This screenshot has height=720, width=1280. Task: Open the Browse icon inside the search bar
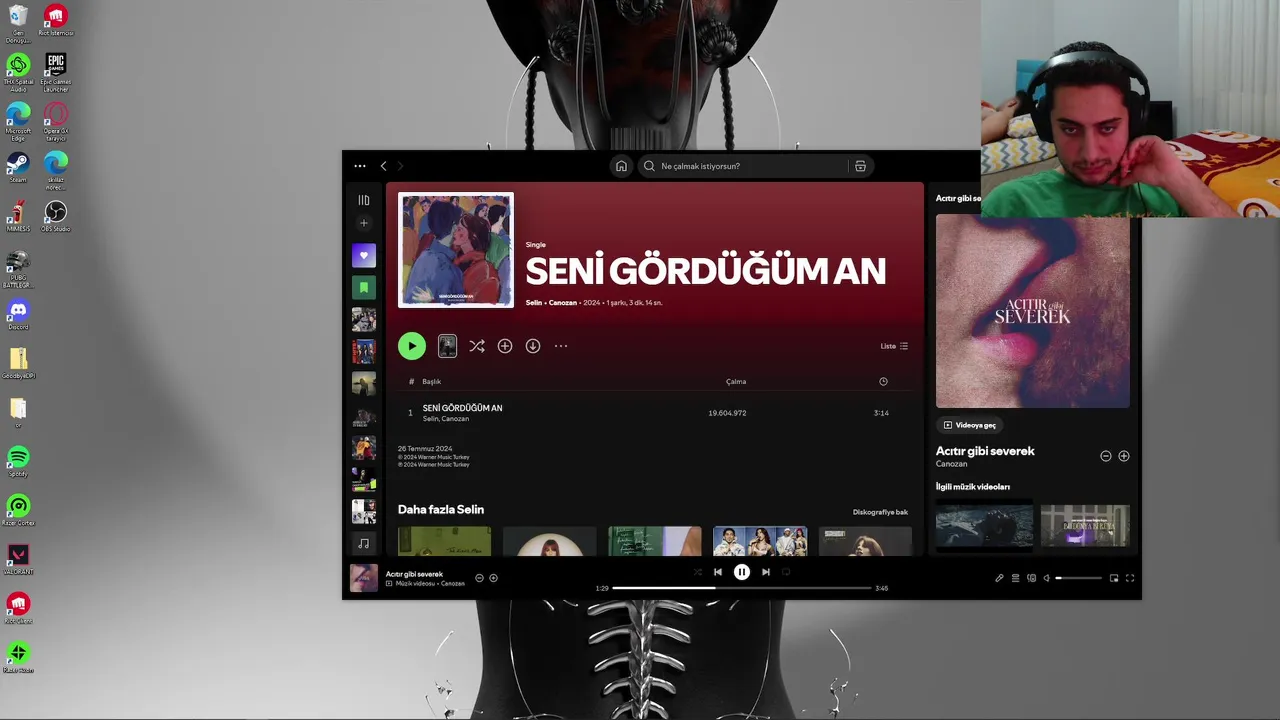pos(860,166)
